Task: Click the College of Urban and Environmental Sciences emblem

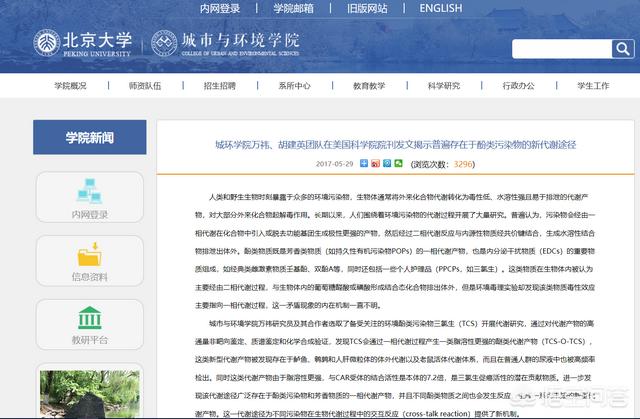Action: pyautogui.click(x=164, y=43)
